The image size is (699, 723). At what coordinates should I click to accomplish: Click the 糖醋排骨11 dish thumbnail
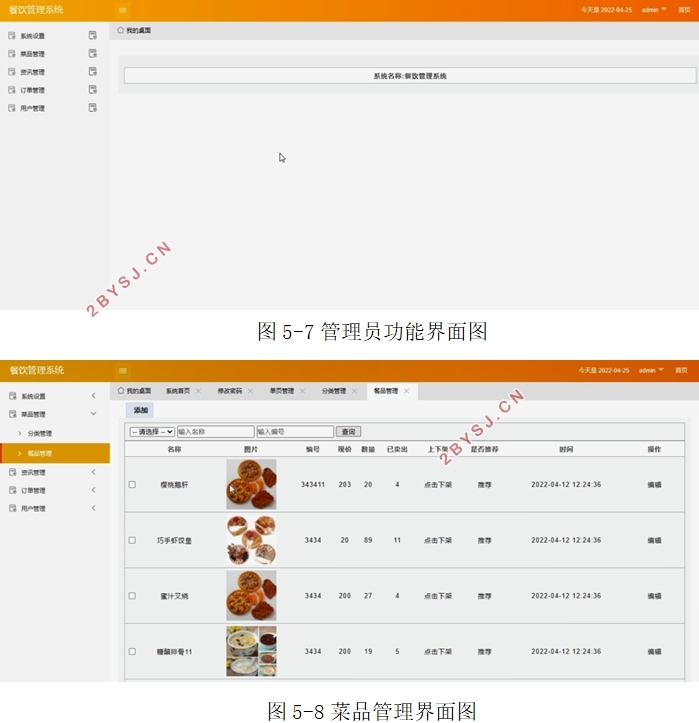(251, 651)
